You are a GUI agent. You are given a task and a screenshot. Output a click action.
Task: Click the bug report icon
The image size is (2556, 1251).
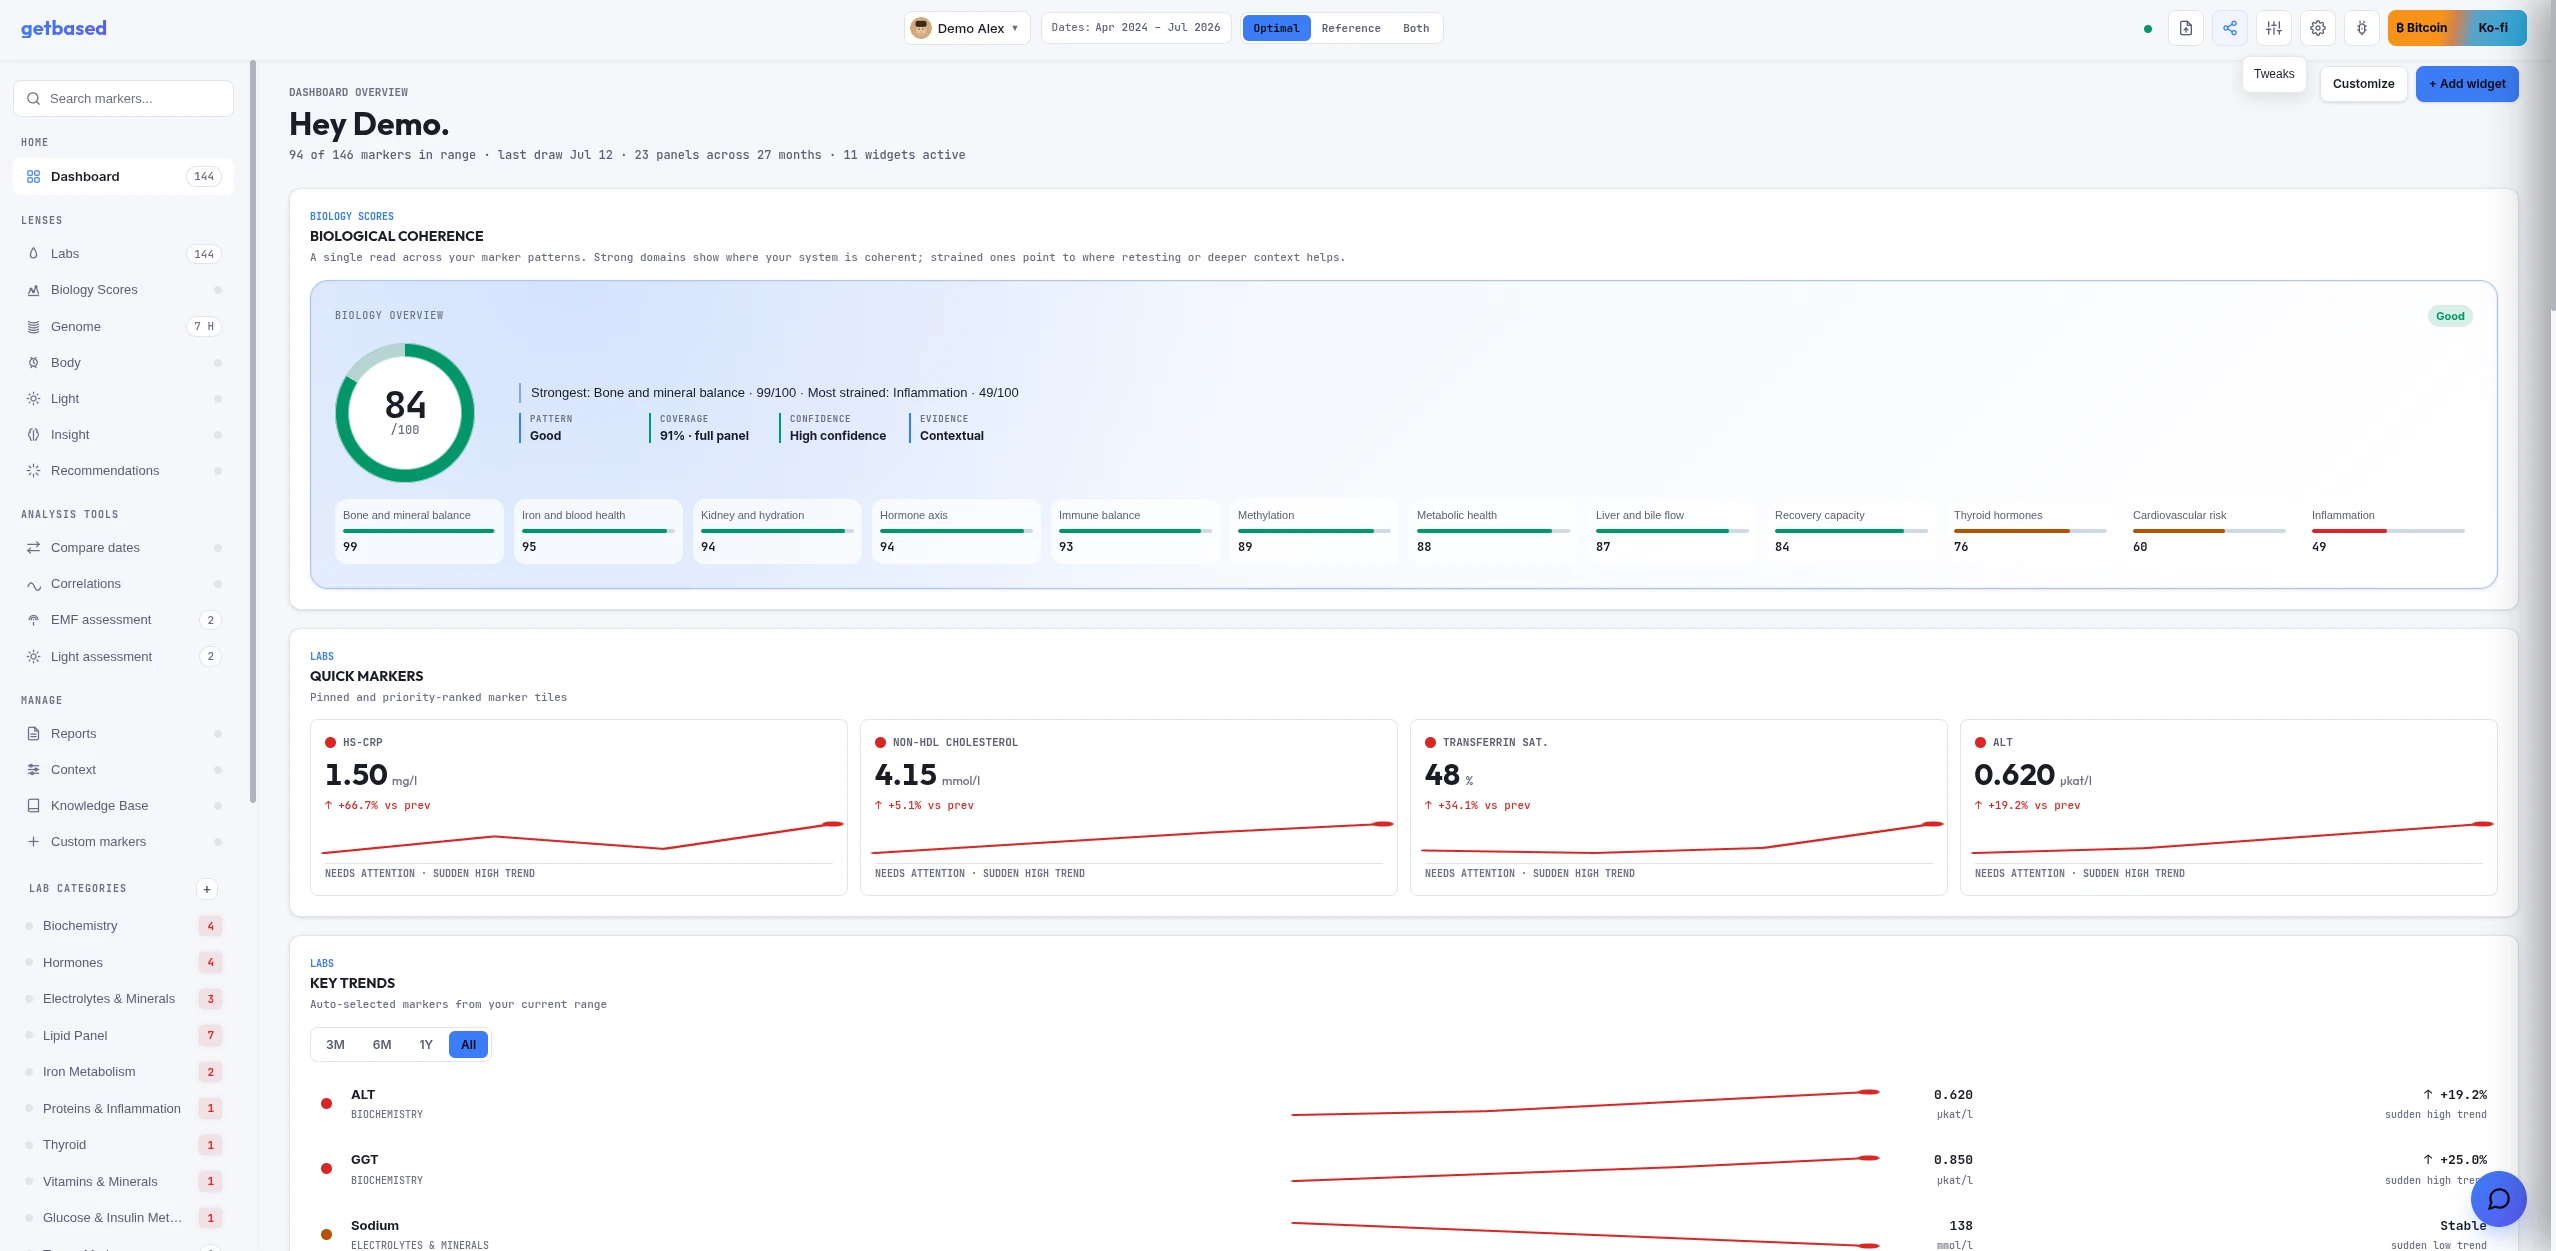(x=2362, y=28)
